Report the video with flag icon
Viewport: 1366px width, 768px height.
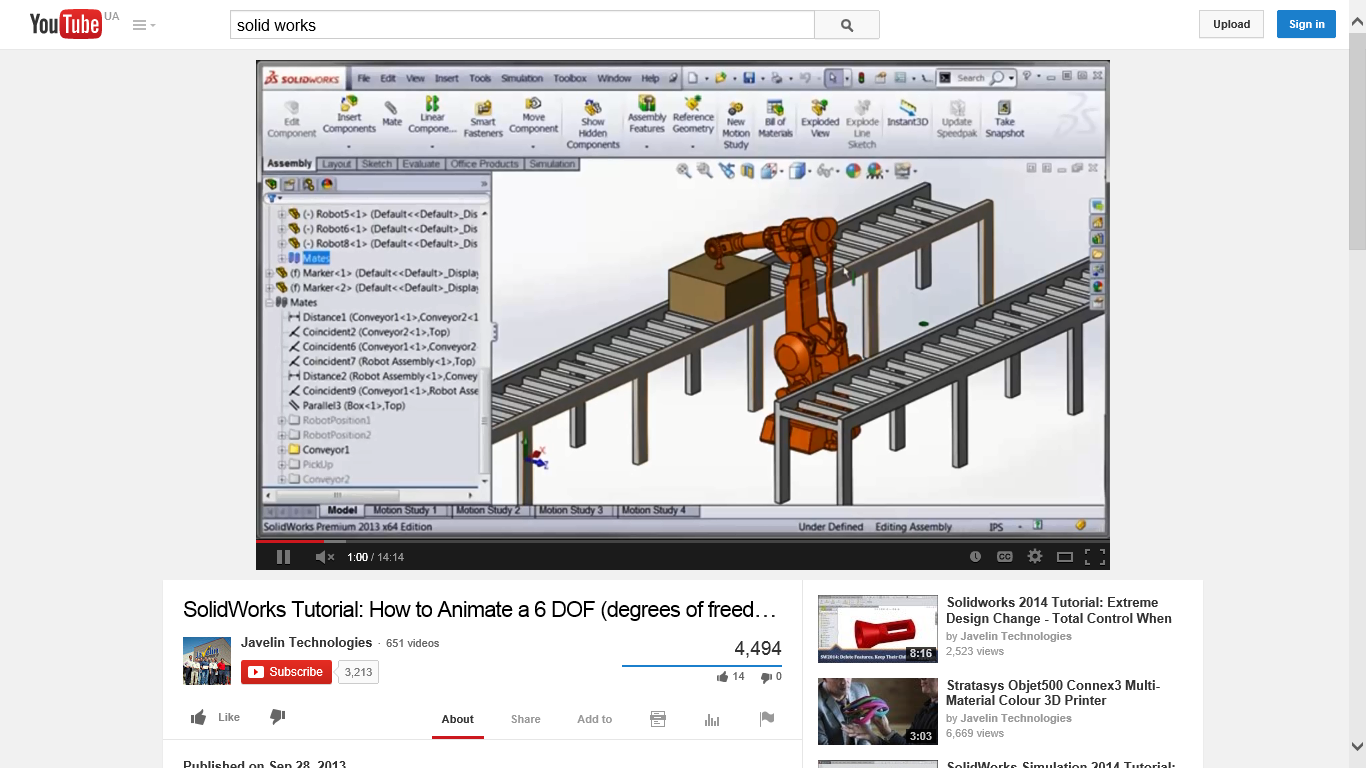[x=767, y=718]
